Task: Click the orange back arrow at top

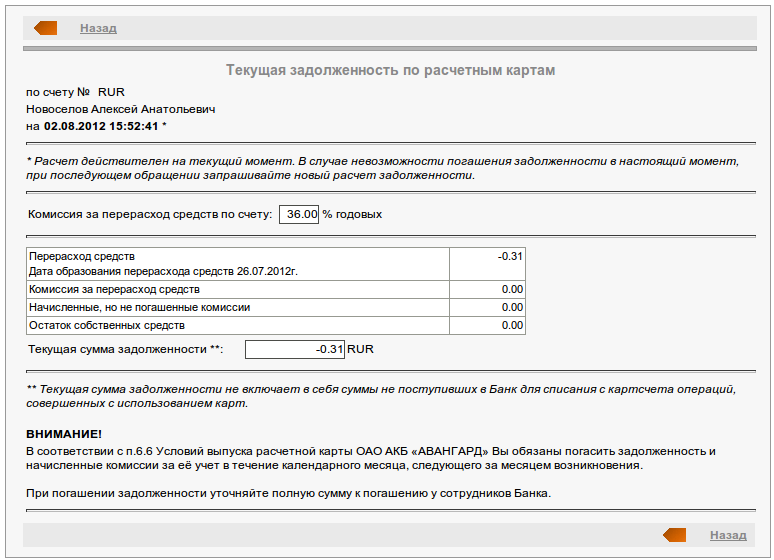Action: pos(46,28)
